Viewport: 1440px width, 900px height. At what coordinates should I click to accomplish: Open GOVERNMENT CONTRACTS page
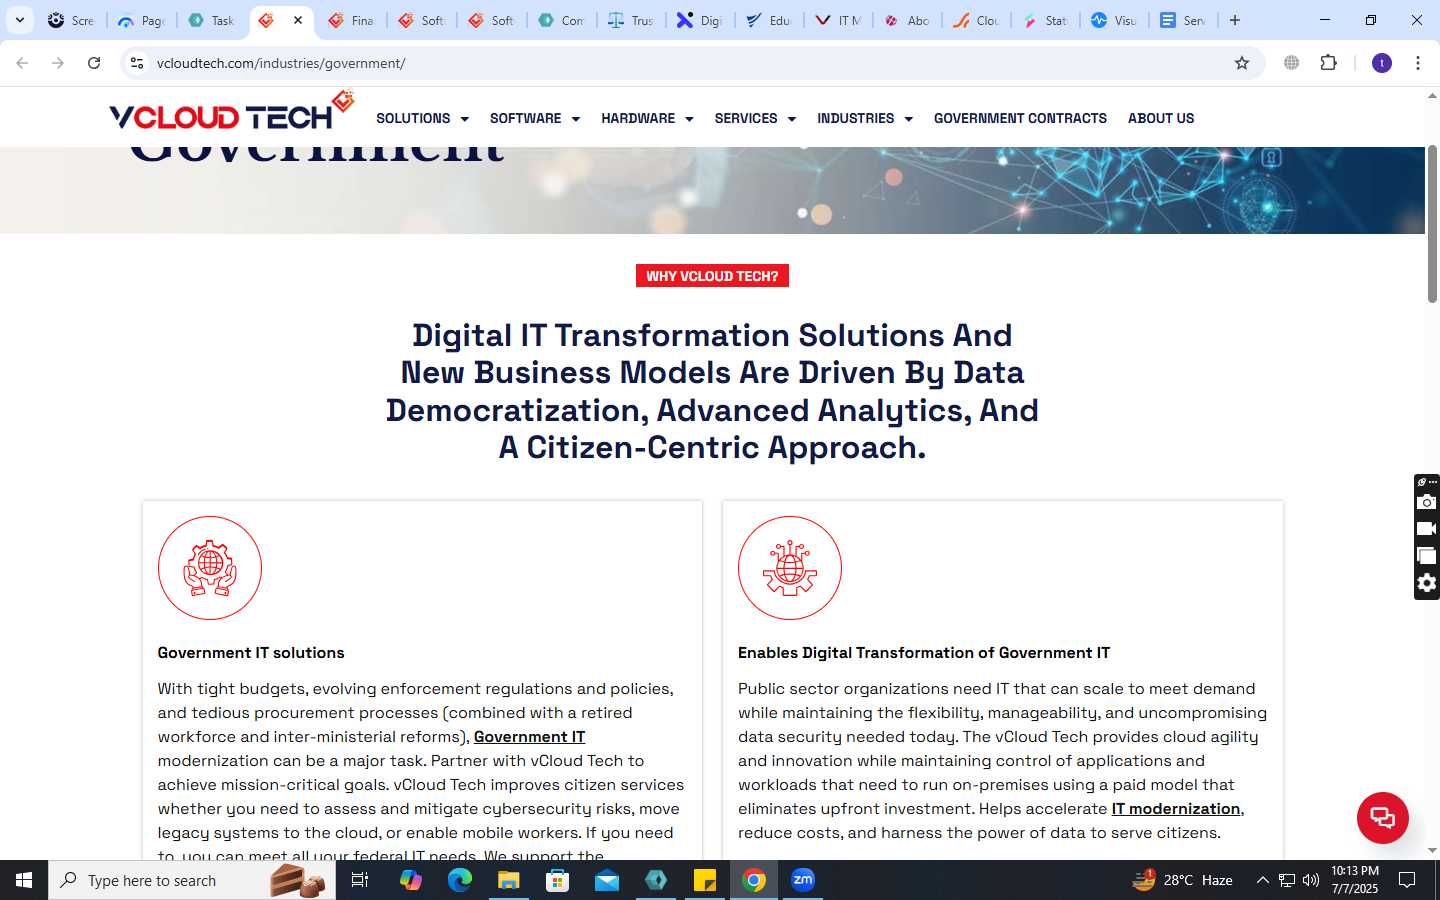pyautogui.click(x=1020, y=118)
